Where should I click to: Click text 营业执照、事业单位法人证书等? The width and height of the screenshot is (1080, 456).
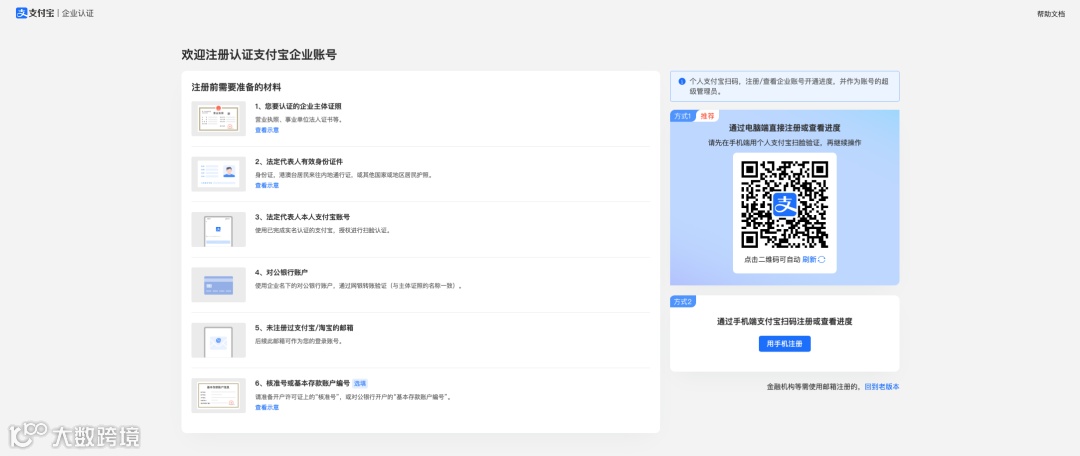(299, 119)
